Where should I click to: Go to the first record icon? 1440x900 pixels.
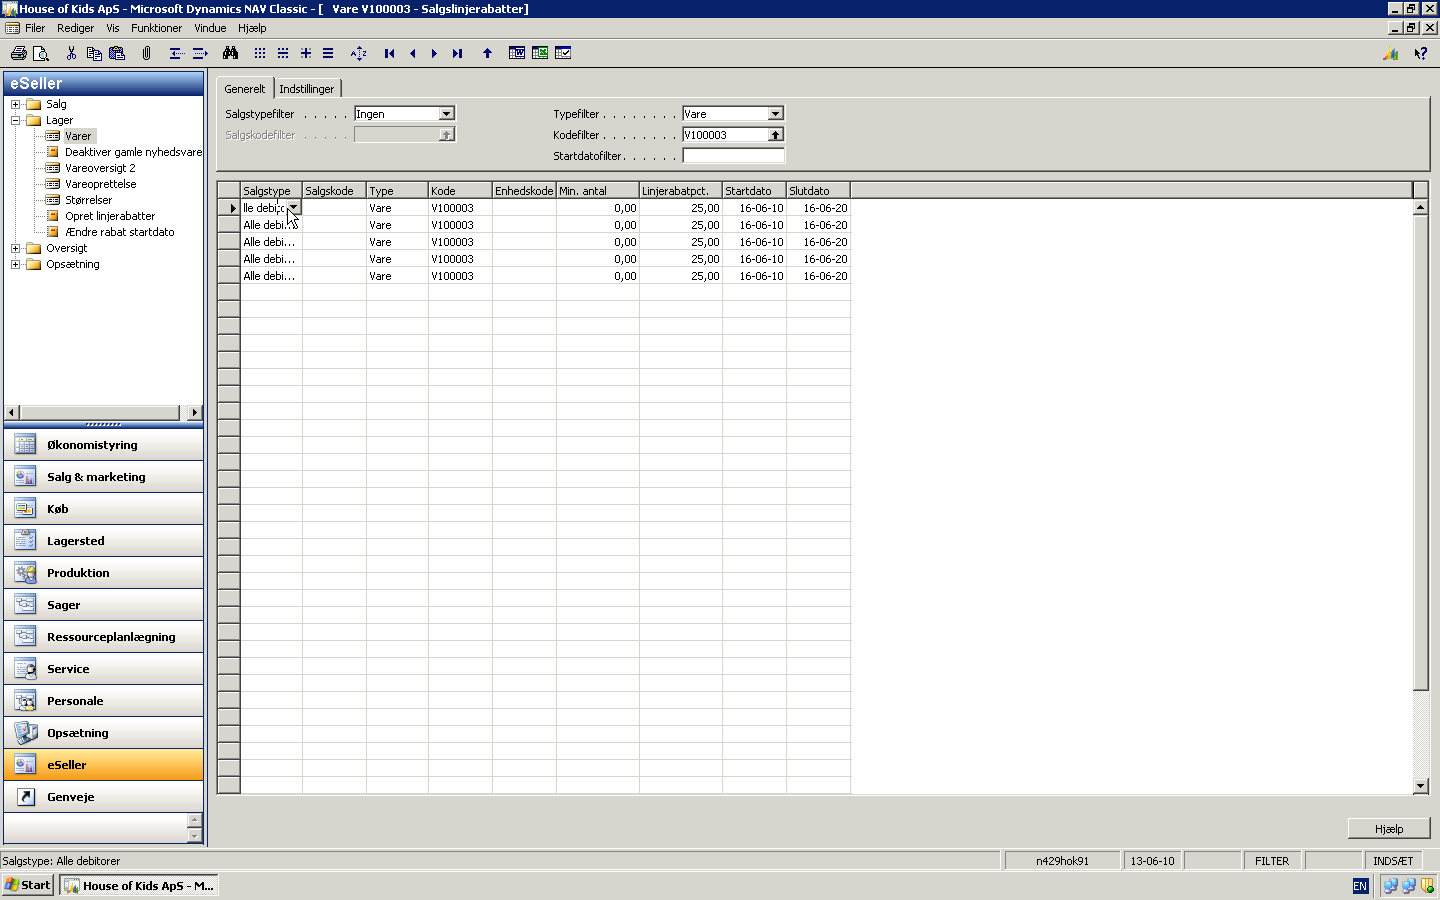[x=390, y=53]
